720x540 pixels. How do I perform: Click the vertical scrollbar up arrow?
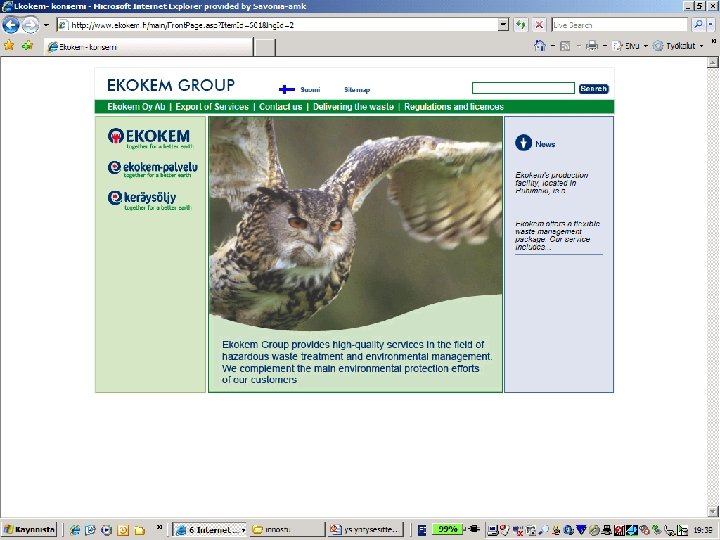(x=713, y=62)
